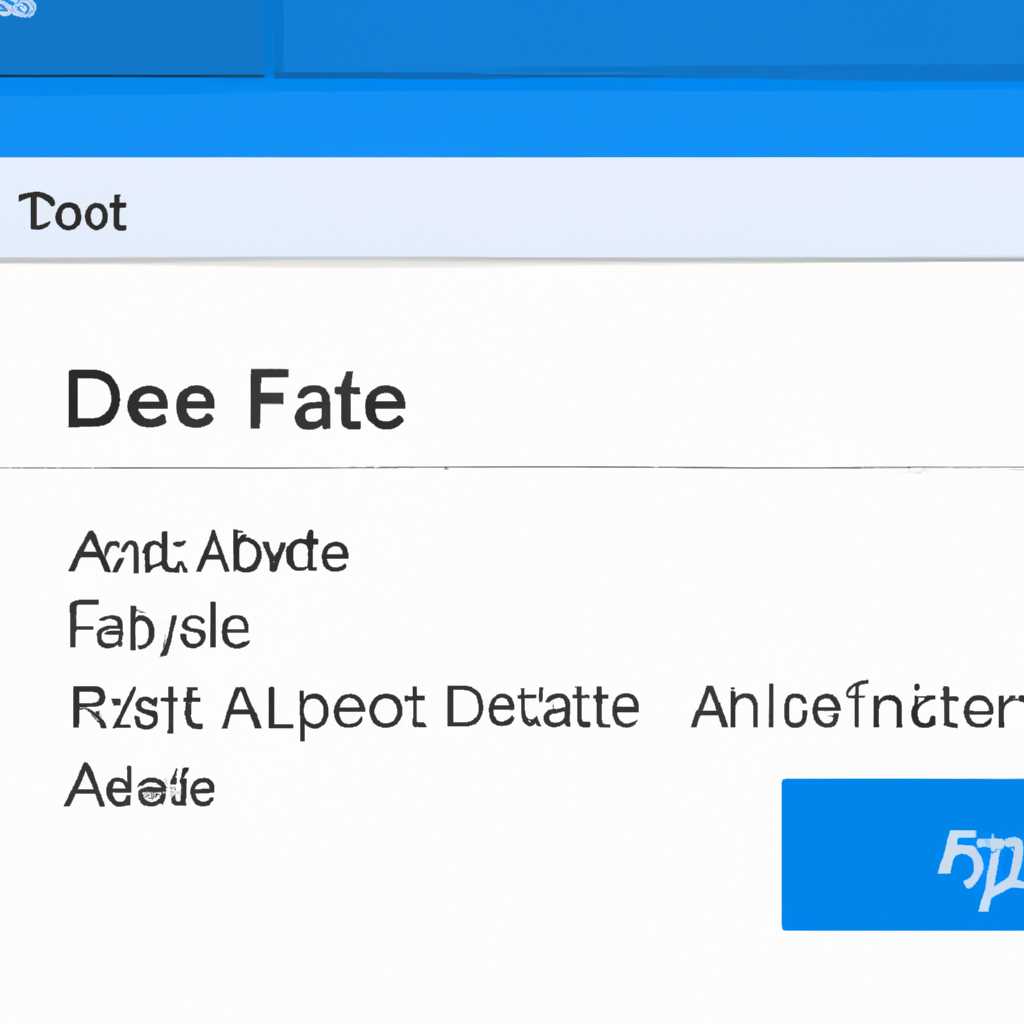1024x1024 pixels.
Task: Select the And: label
Action: [x=128, y=552]
